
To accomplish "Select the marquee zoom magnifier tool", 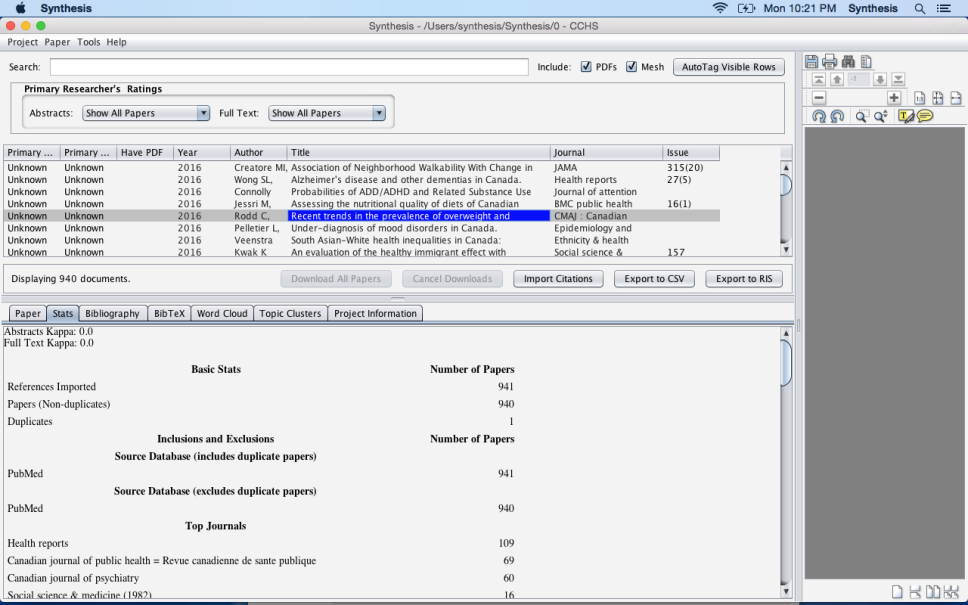I will point(861,116).
